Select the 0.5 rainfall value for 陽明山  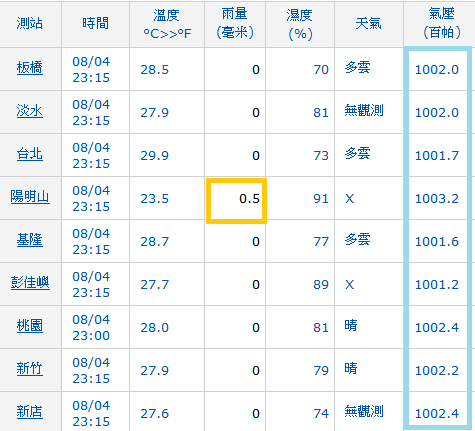pyautogui.click(x=249, y=199)
